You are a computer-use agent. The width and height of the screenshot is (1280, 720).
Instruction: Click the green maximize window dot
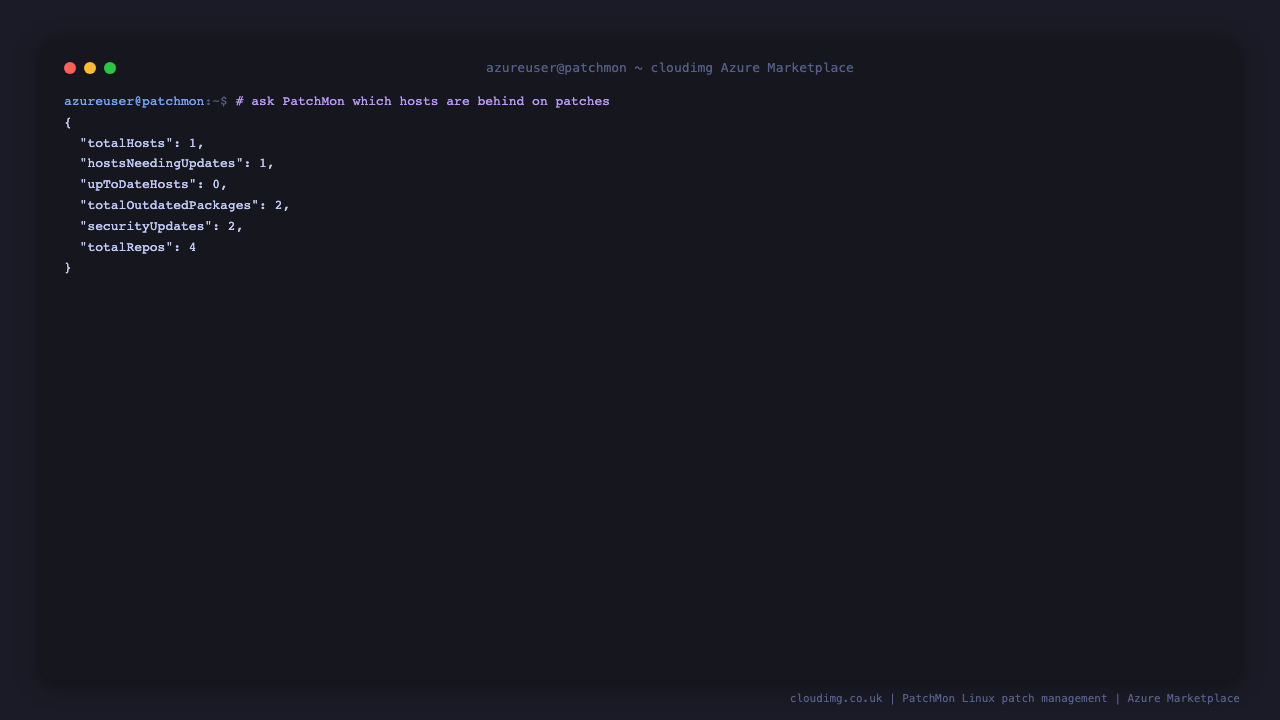(110, 68)
